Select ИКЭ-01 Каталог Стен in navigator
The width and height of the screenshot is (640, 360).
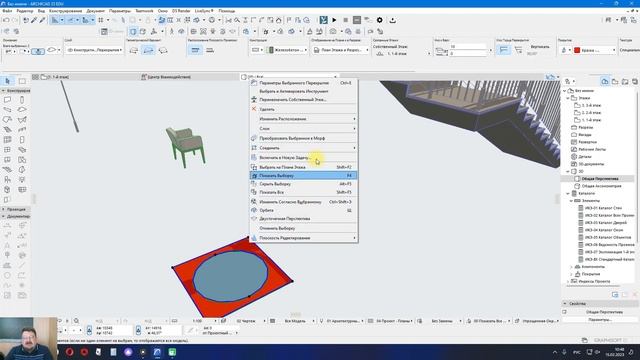[603, 208]
